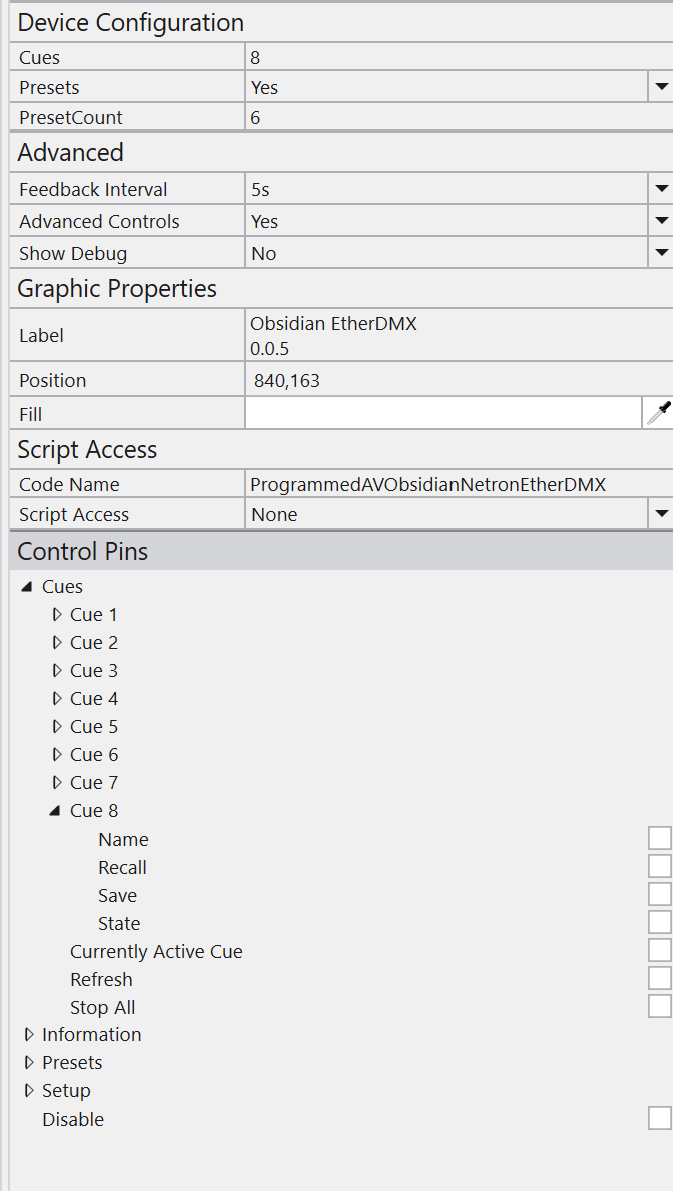Select the Device Configuration section header
Image resolution: width=673 pixels, height=1191 pixels.
coord(341,23)
